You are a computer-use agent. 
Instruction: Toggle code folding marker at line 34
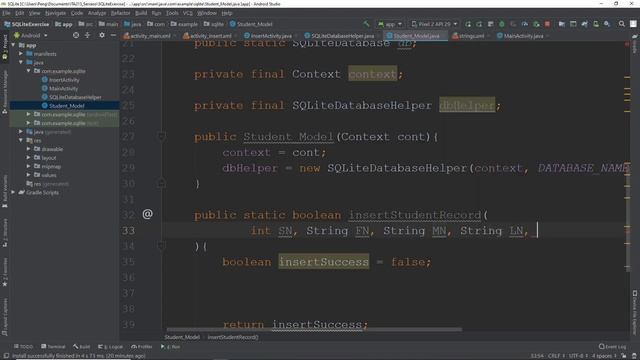162,246
